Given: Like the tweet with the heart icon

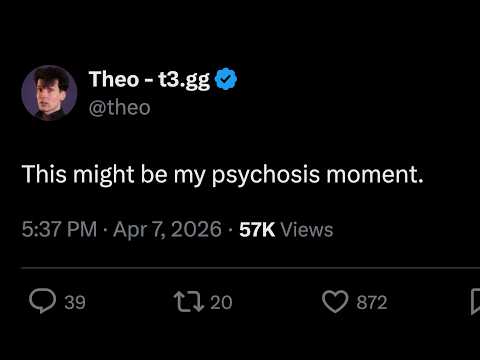Looking at the screenshot, I should [x=335, y=301].
